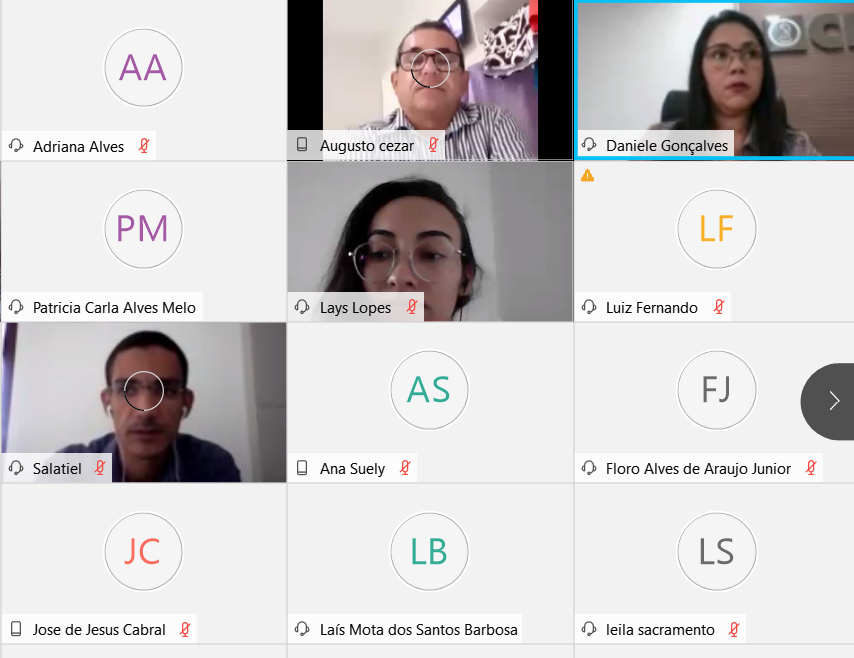
Task: Click Adriana Alves muted microphone icon
Action: click(x=144, y=145)
